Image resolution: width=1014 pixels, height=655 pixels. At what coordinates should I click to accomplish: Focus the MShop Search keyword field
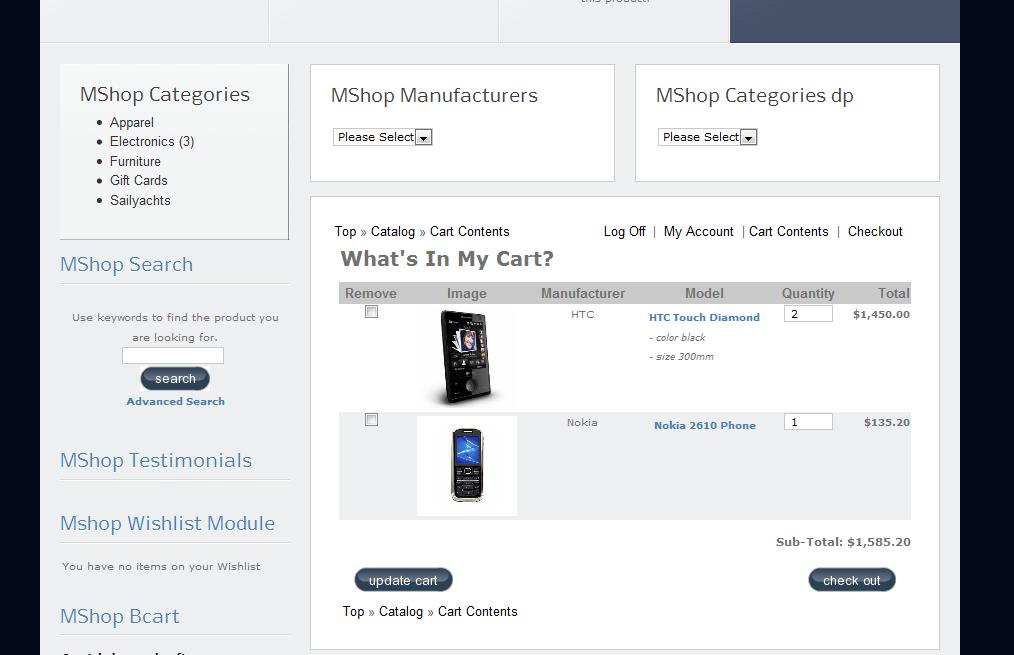[x=173, y=356]
